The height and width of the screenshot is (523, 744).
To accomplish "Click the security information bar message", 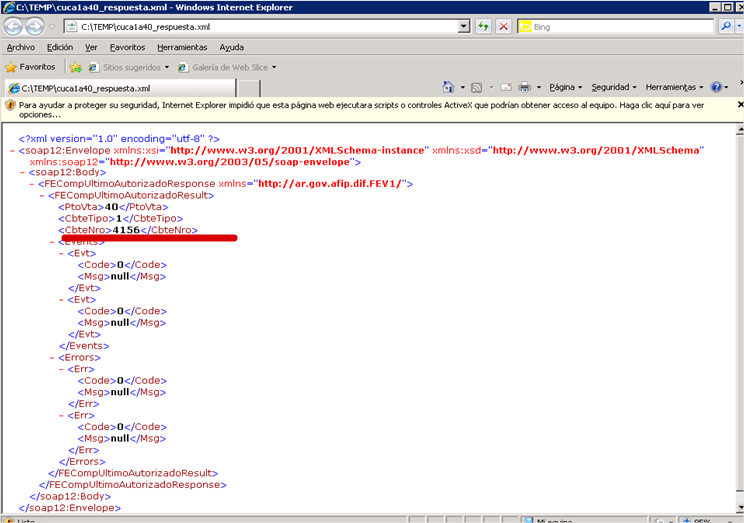I will pyautogui.click(x=361, y=110).
